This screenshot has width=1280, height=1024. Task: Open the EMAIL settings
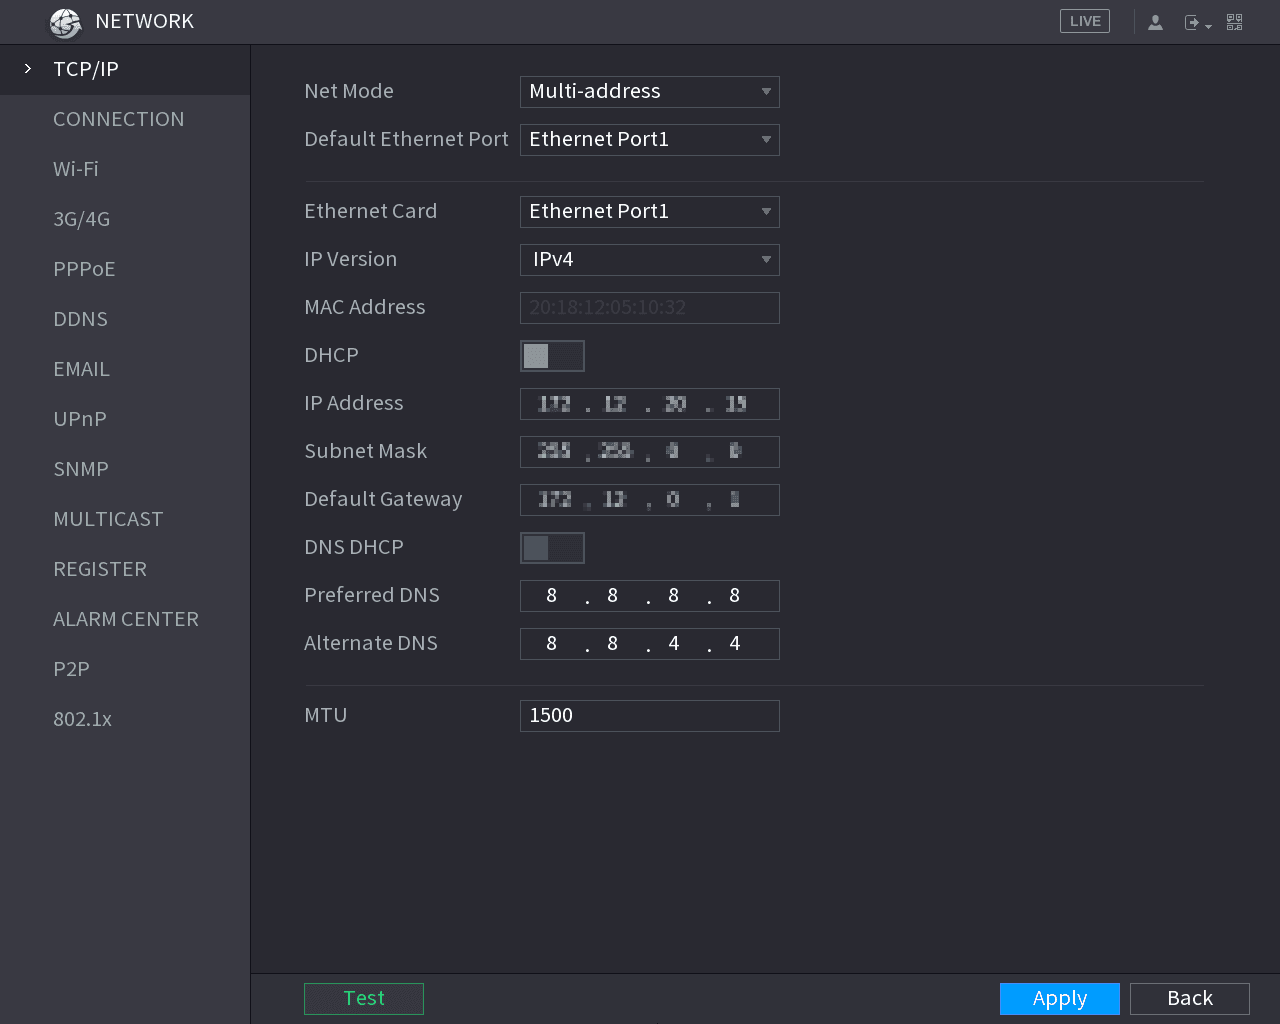click(125, 369)
